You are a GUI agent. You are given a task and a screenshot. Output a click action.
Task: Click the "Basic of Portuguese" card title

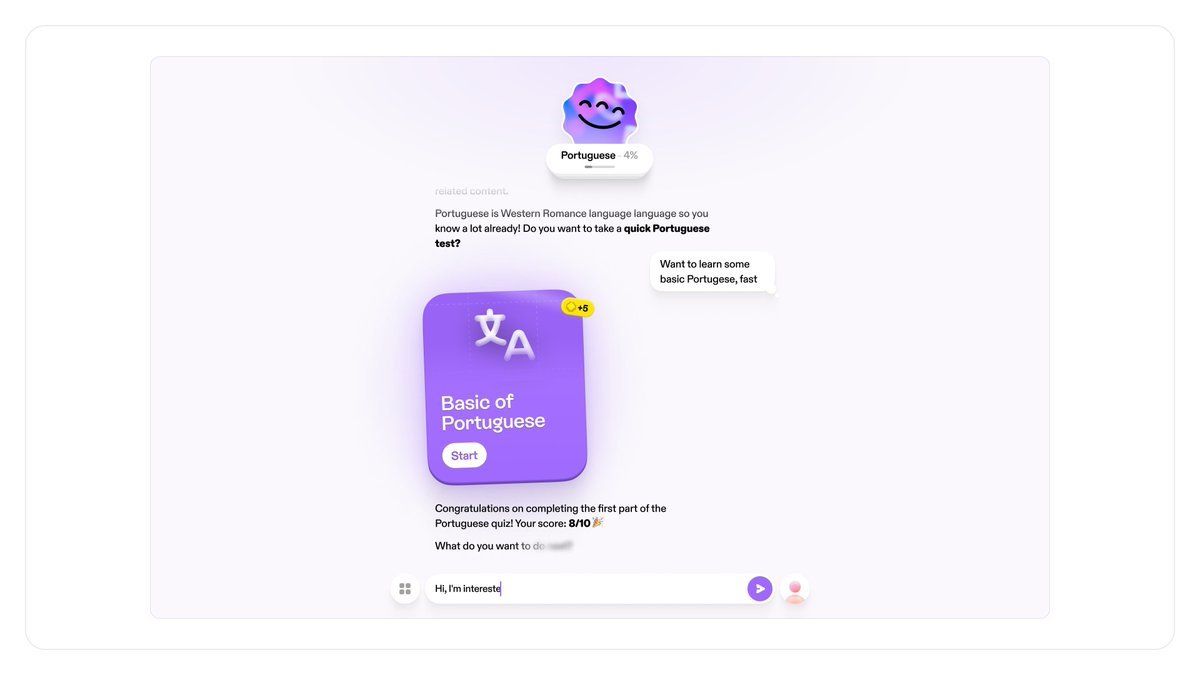pyautogui.click(x=493, y=412)
